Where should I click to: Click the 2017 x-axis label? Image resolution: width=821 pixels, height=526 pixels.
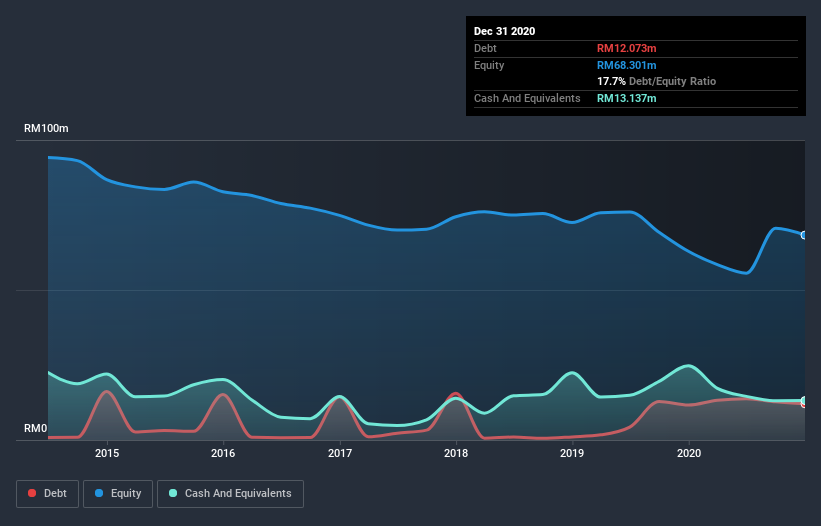point(340,453)
